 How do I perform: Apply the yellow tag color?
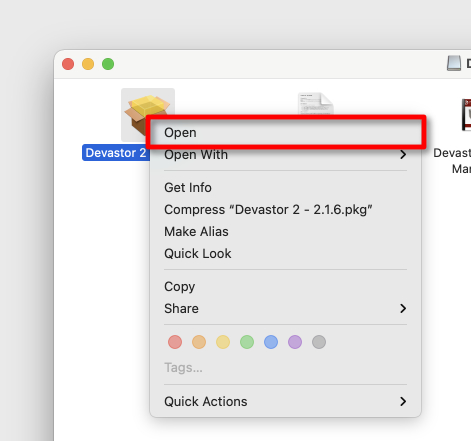tap(223, 342)
